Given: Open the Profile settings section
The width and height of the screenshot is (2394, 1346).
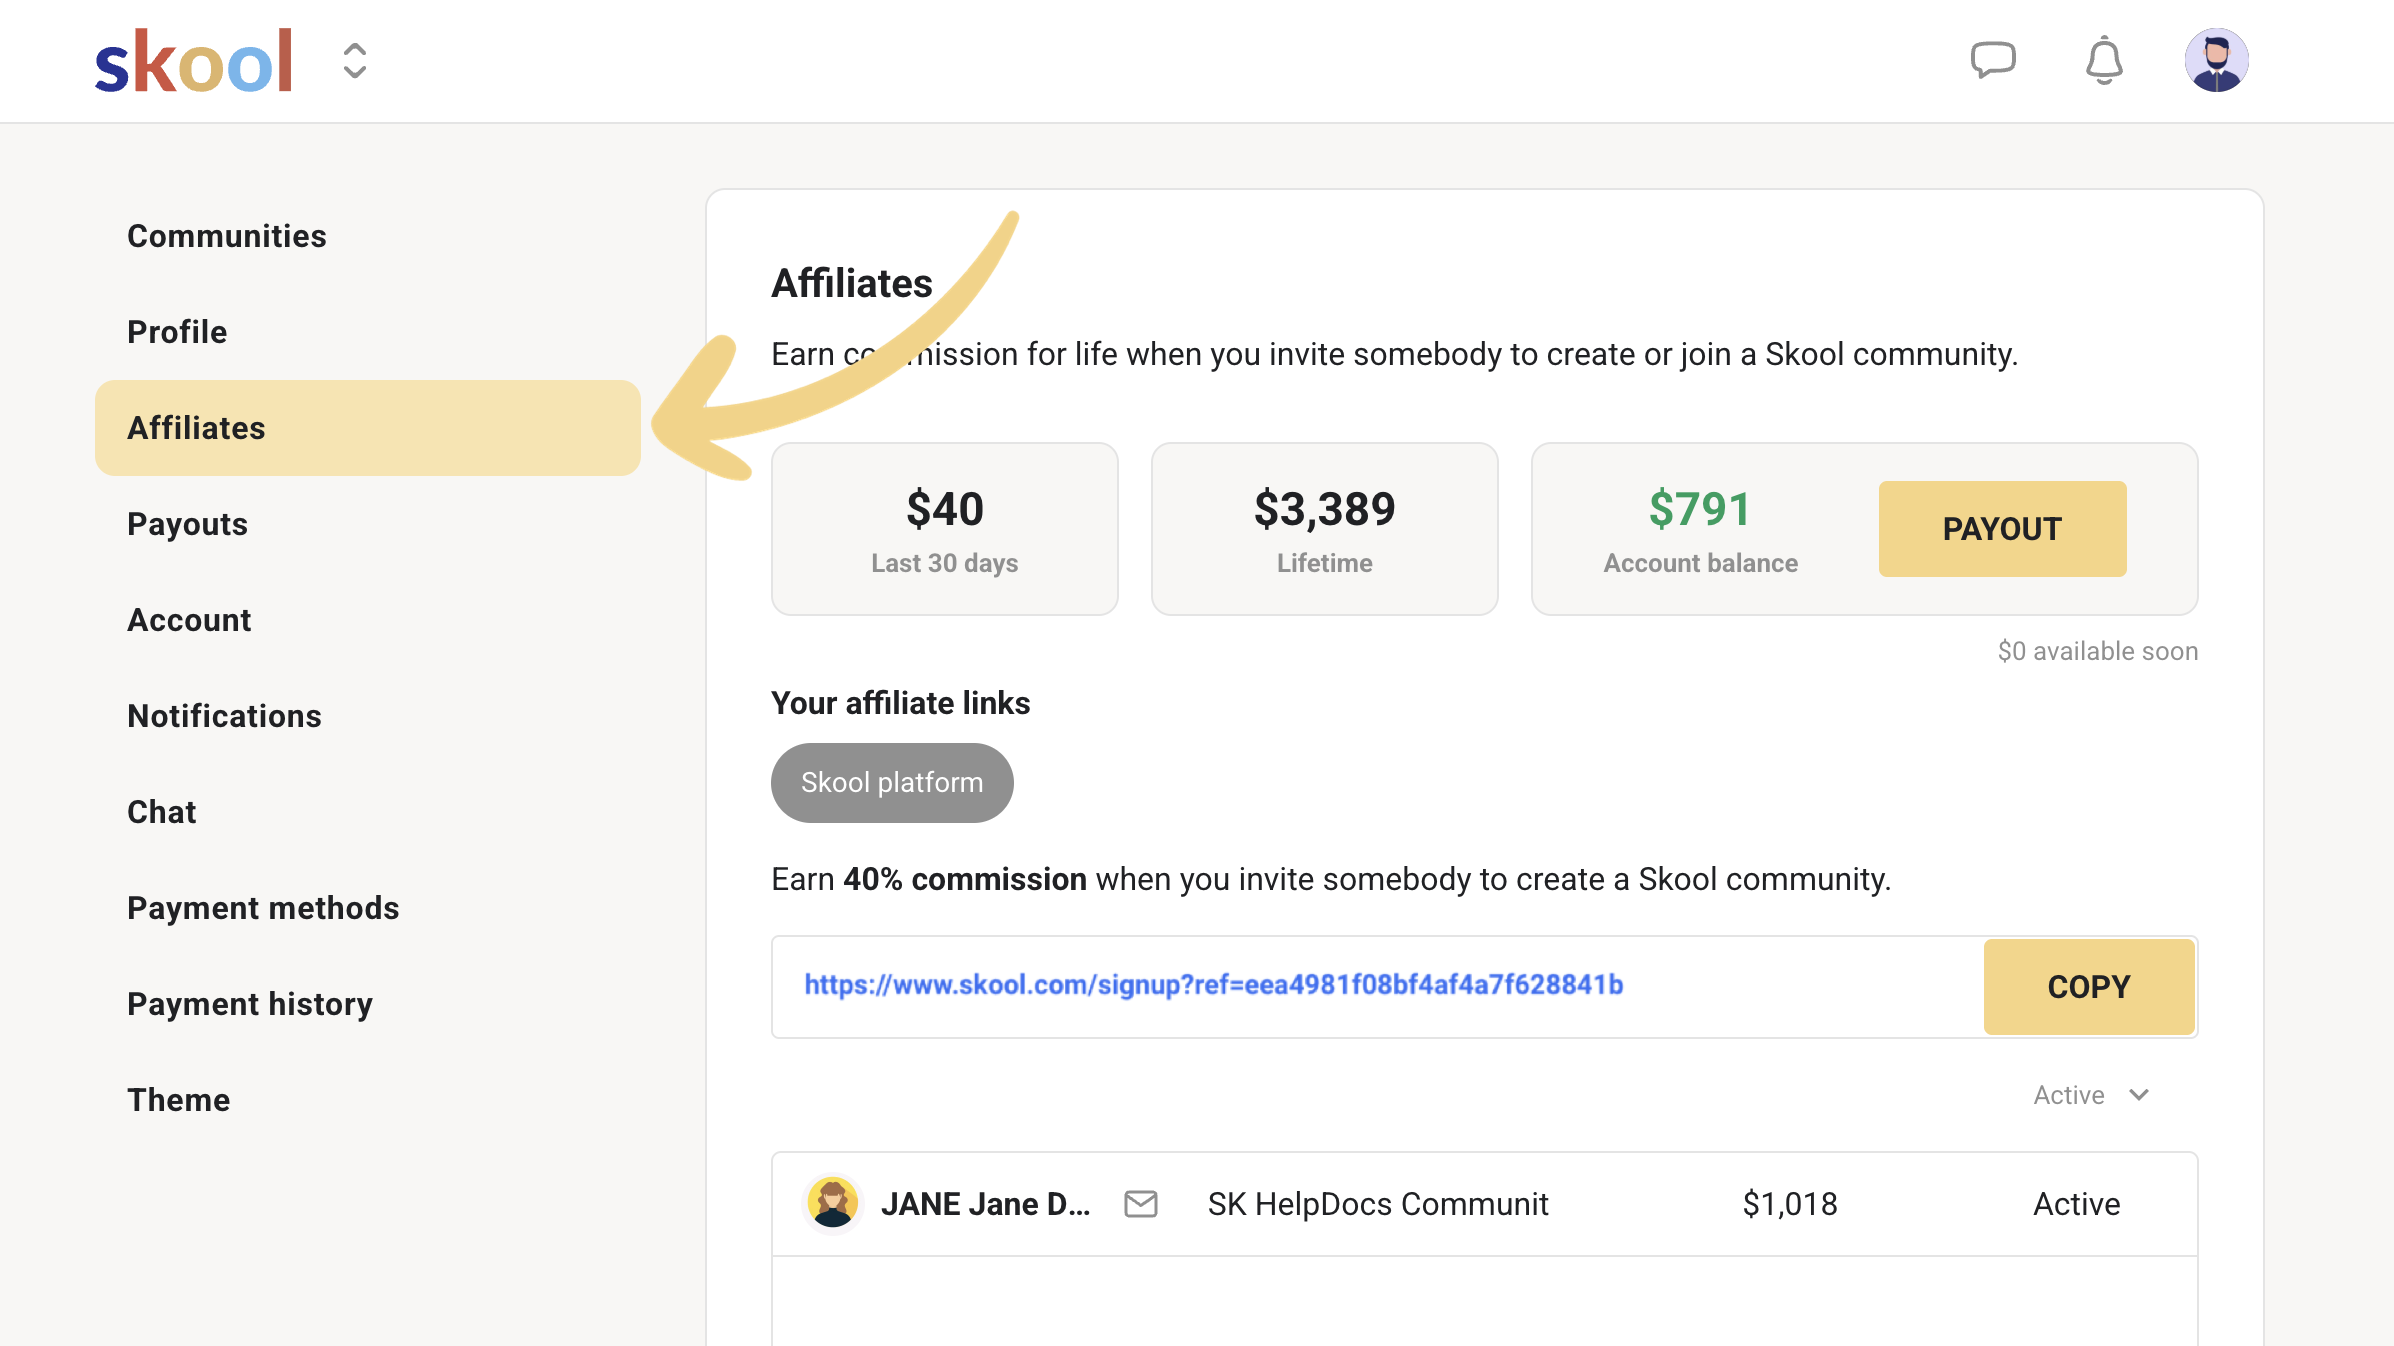Looking at the screenshot, I should click(177, 332).
